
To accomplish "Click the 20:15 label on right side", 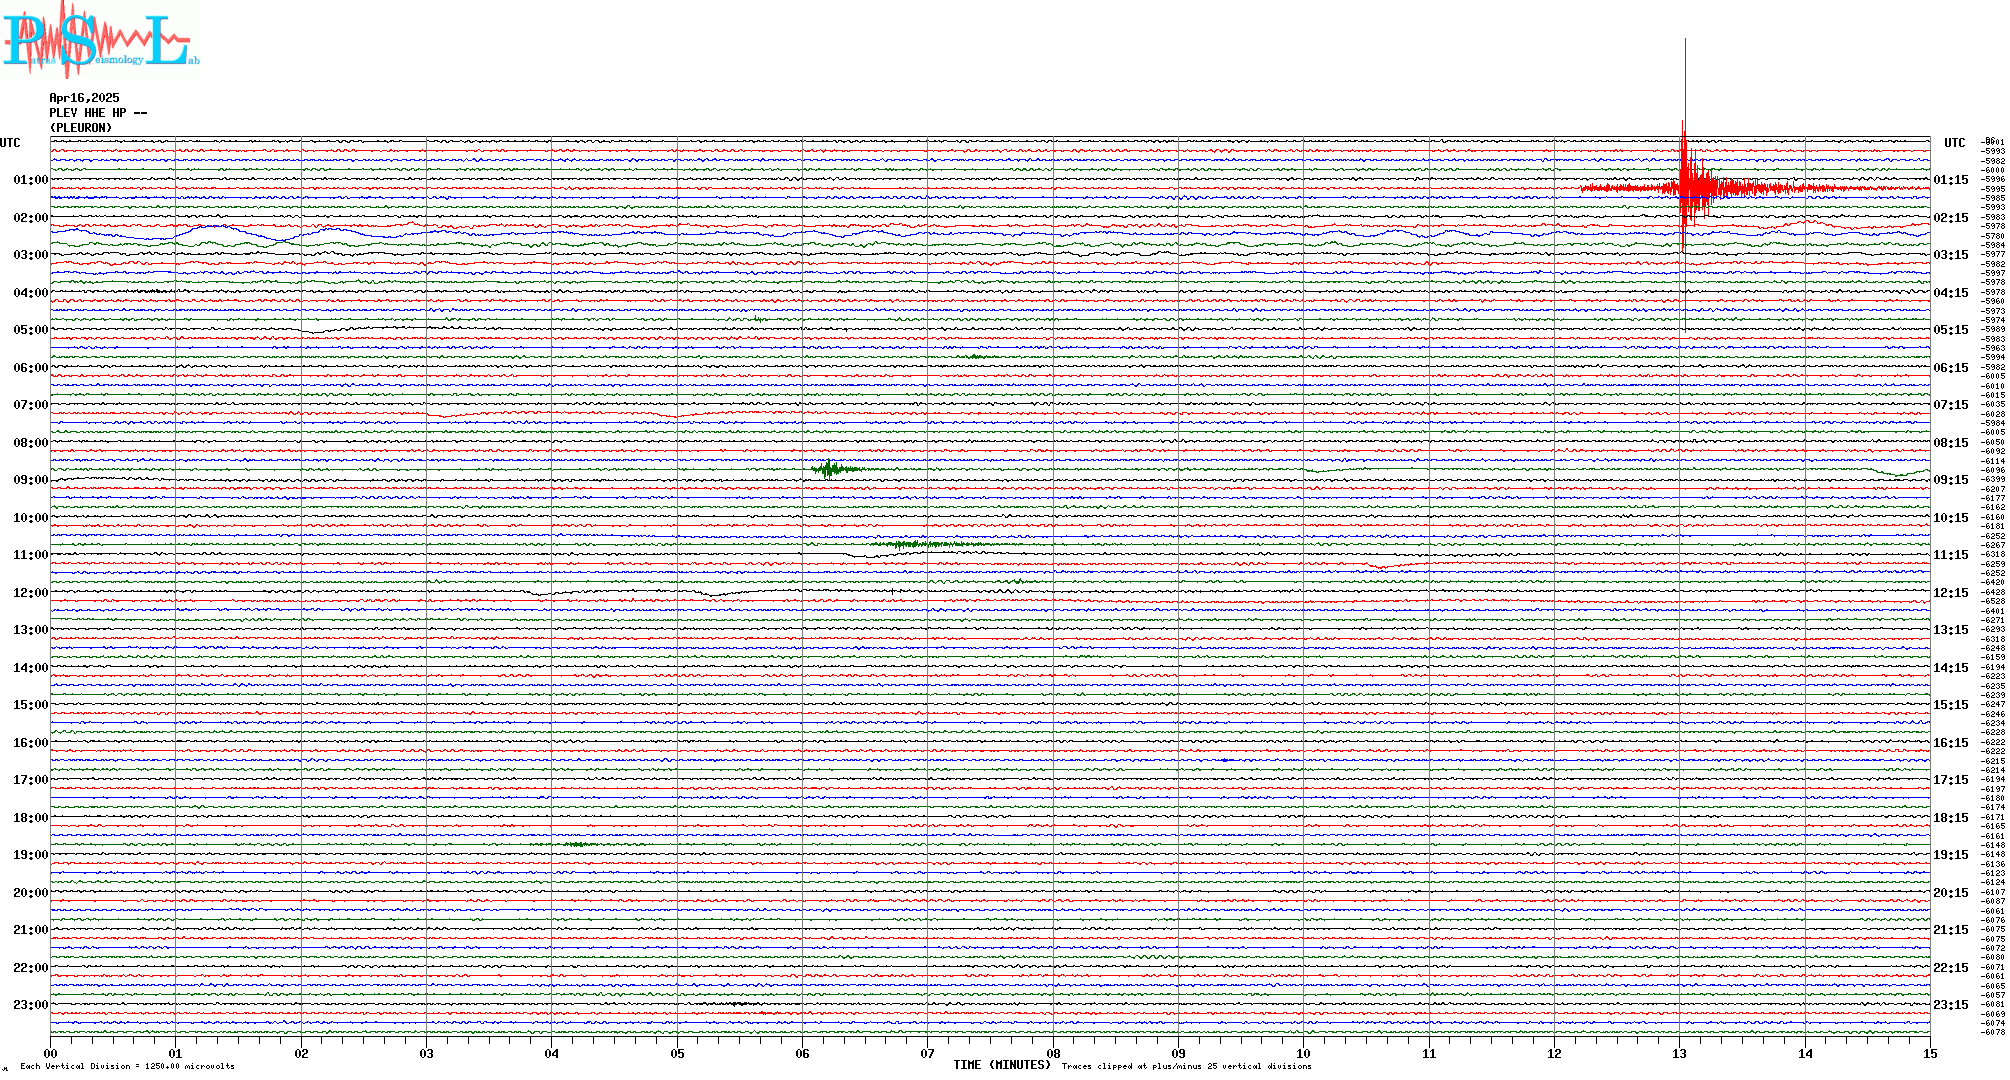I will (1950, 893).
